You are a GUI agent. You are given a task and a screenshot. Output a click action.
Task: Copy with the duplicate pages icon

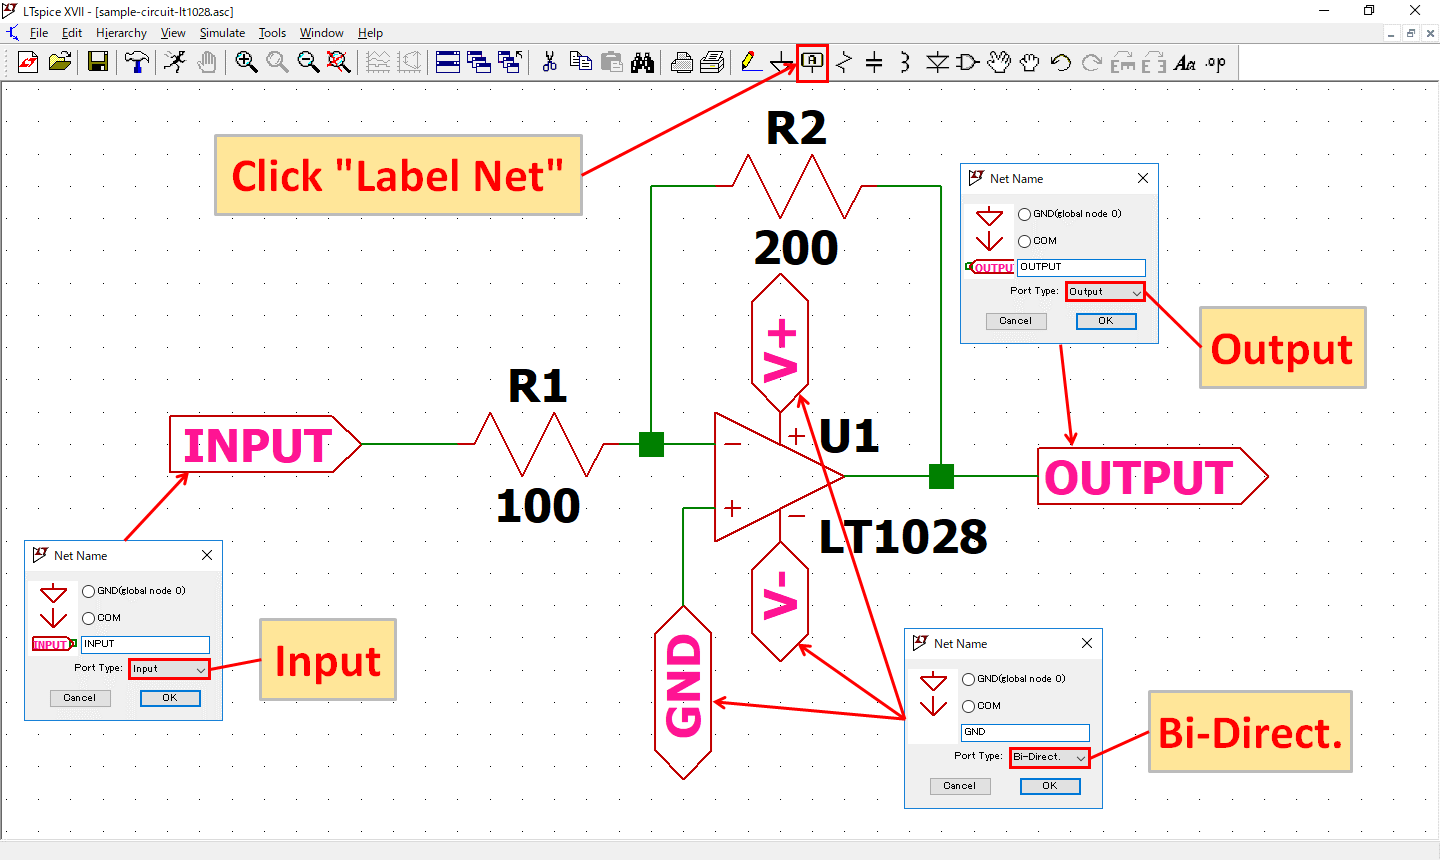pos(580,62)
